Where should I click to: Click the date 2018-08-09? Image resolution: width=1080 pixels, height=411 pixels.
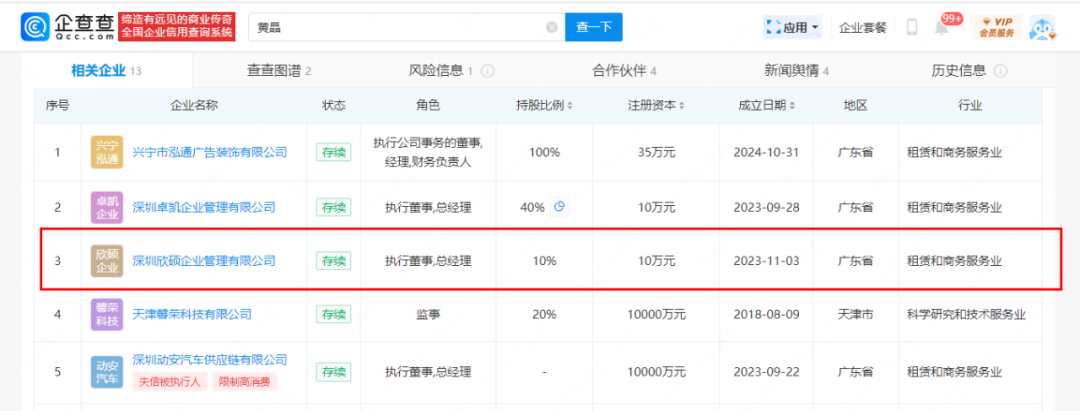(x=766, y=315)
